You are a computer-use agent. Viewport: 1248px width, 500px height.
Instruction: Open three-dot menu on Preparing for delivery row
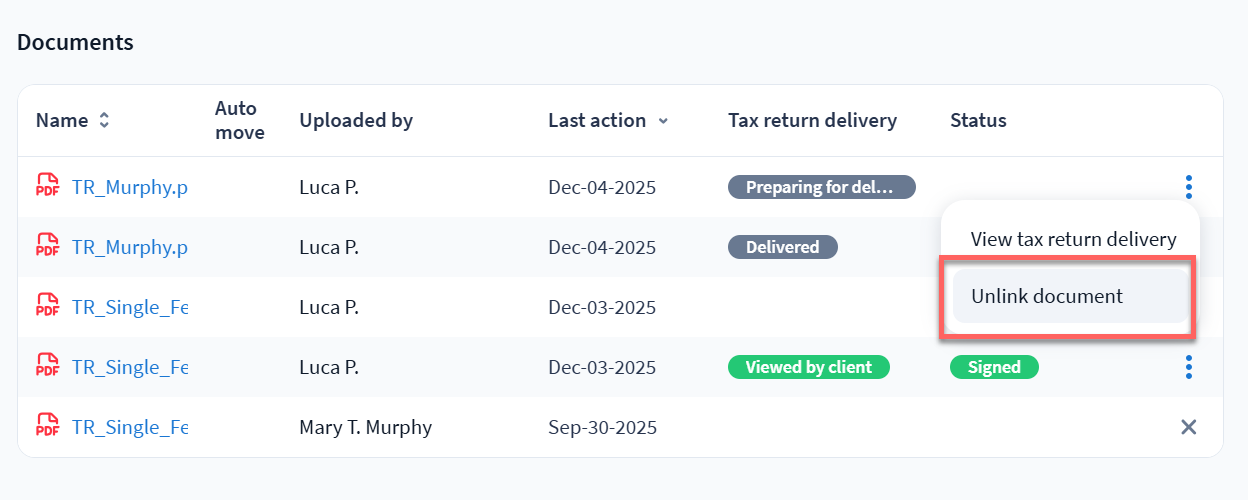click(1188, 187)
